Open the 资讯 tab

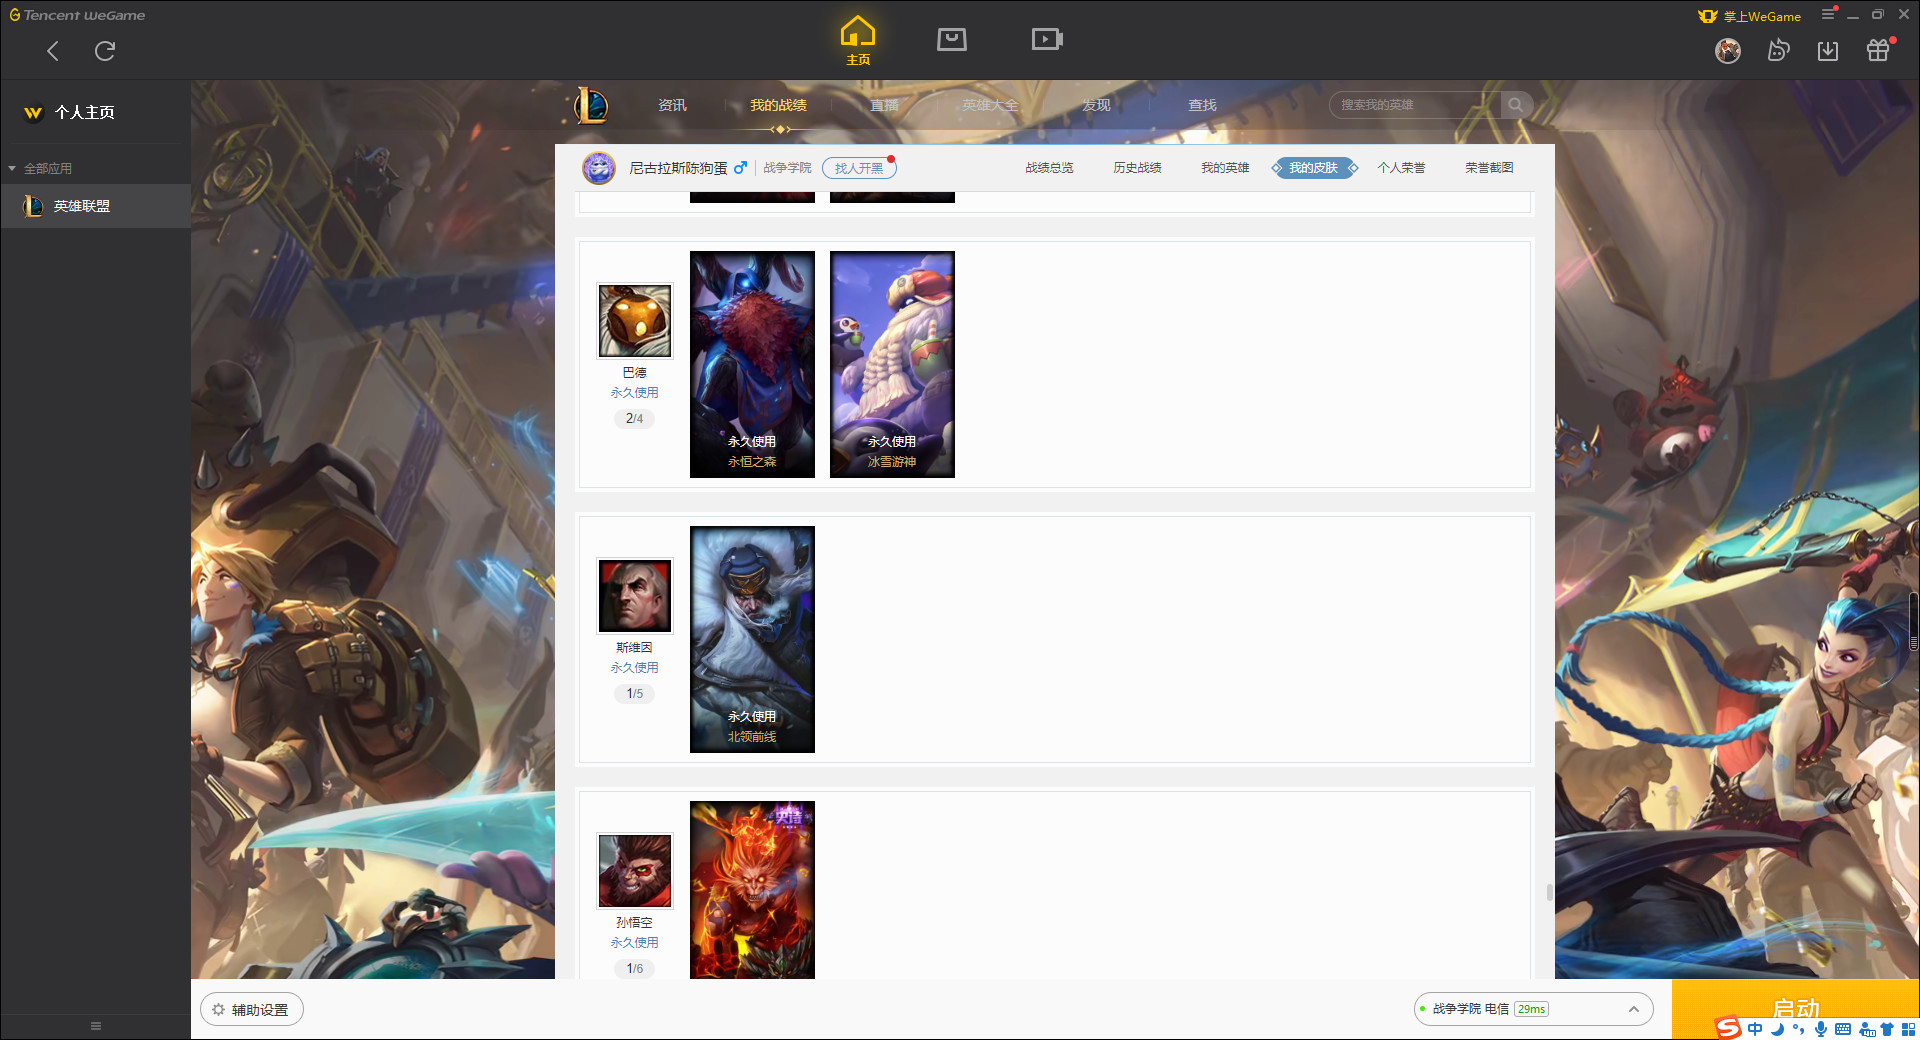tap(672, 105)
